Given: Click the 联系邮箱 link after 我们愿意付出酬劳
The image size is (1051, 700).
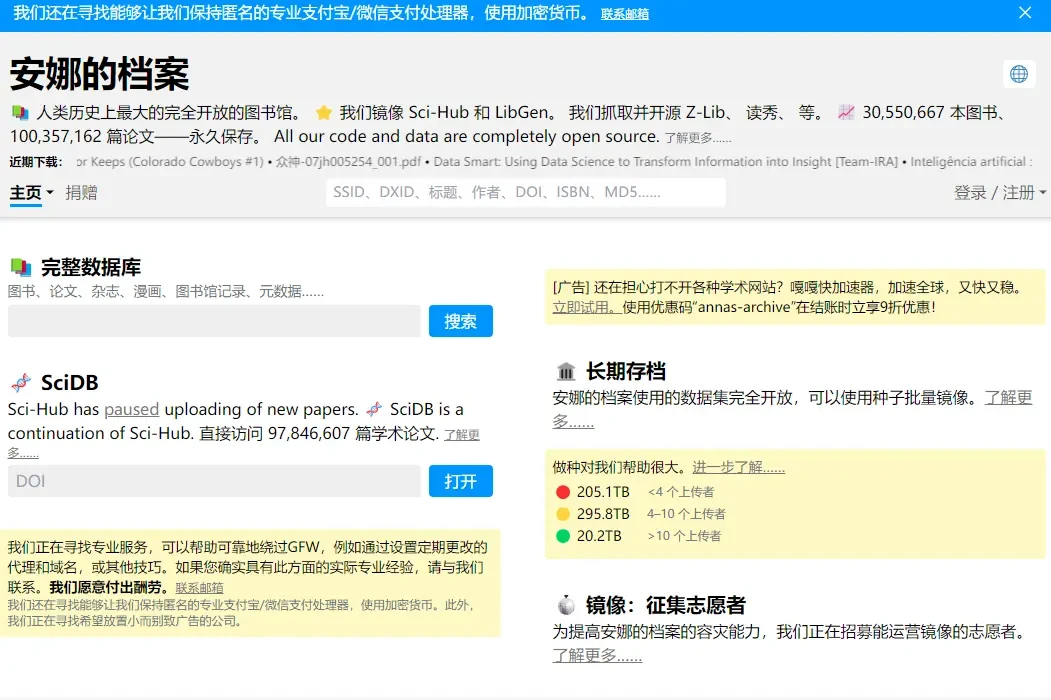Looking at the screenshot, I should 199,588.
